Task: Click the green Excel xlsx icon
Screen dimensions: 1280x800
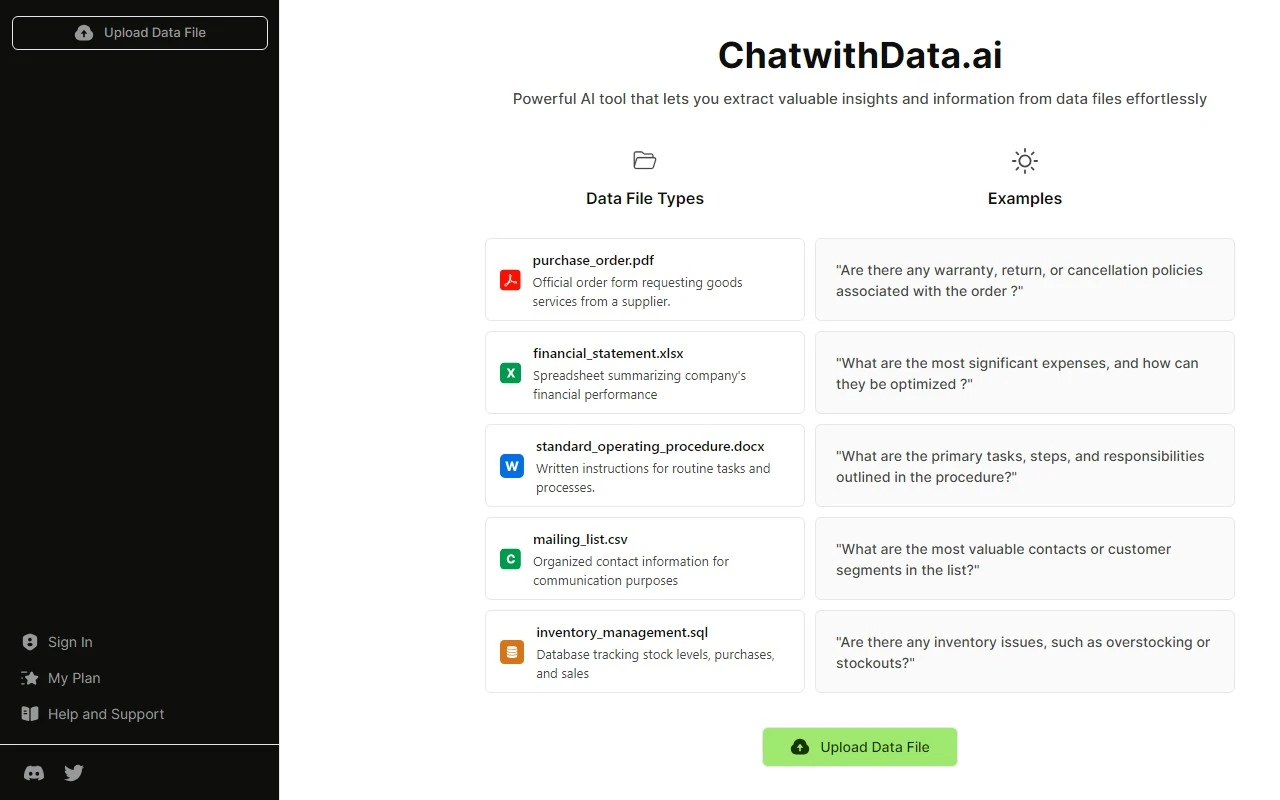Action: [510, 373]
